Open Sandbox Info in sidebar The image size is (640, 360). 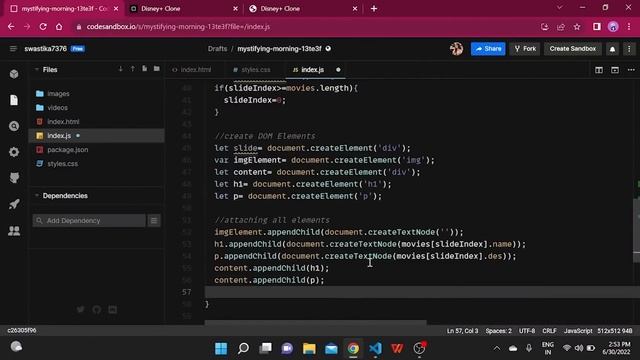14,74
